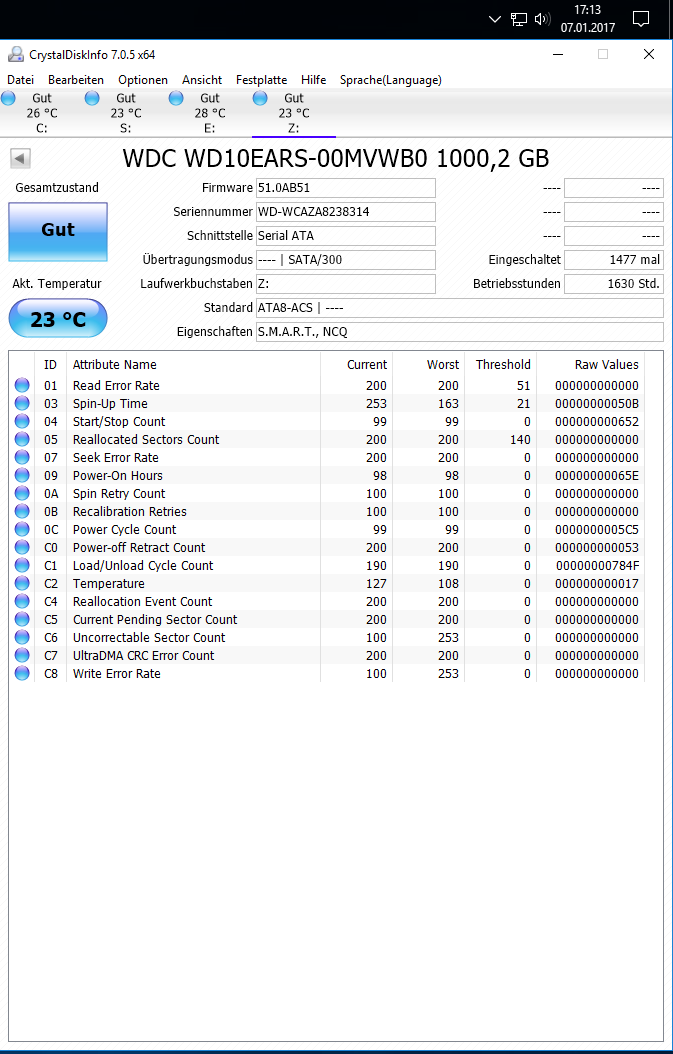Click the Laufwerkbuchstaben field Z:

tap(346, 284)
